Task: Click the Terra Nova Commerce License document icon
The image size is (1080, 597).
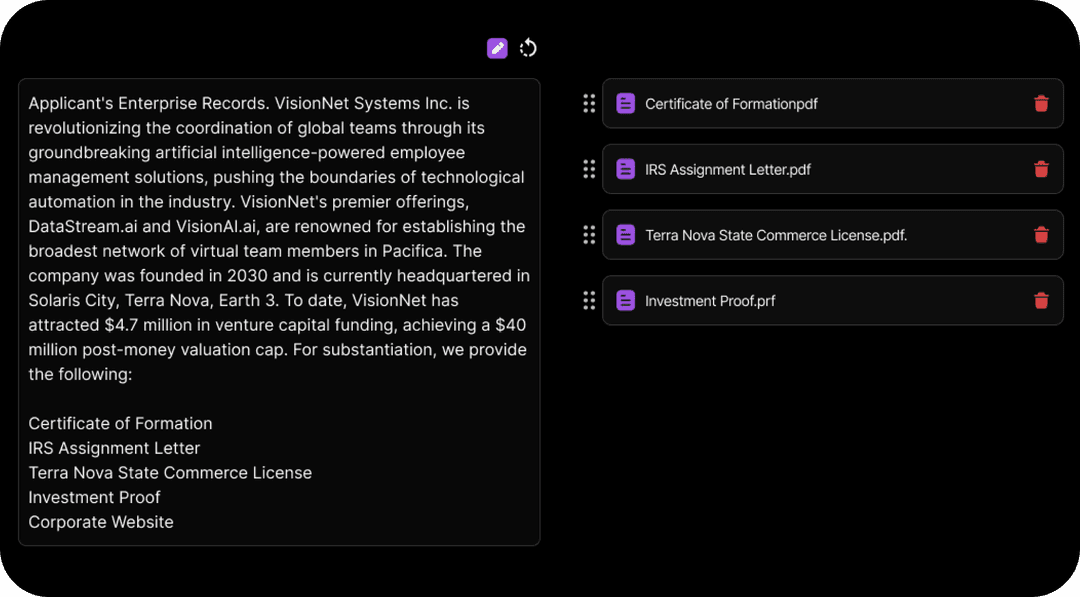Action: pos(625,235)
